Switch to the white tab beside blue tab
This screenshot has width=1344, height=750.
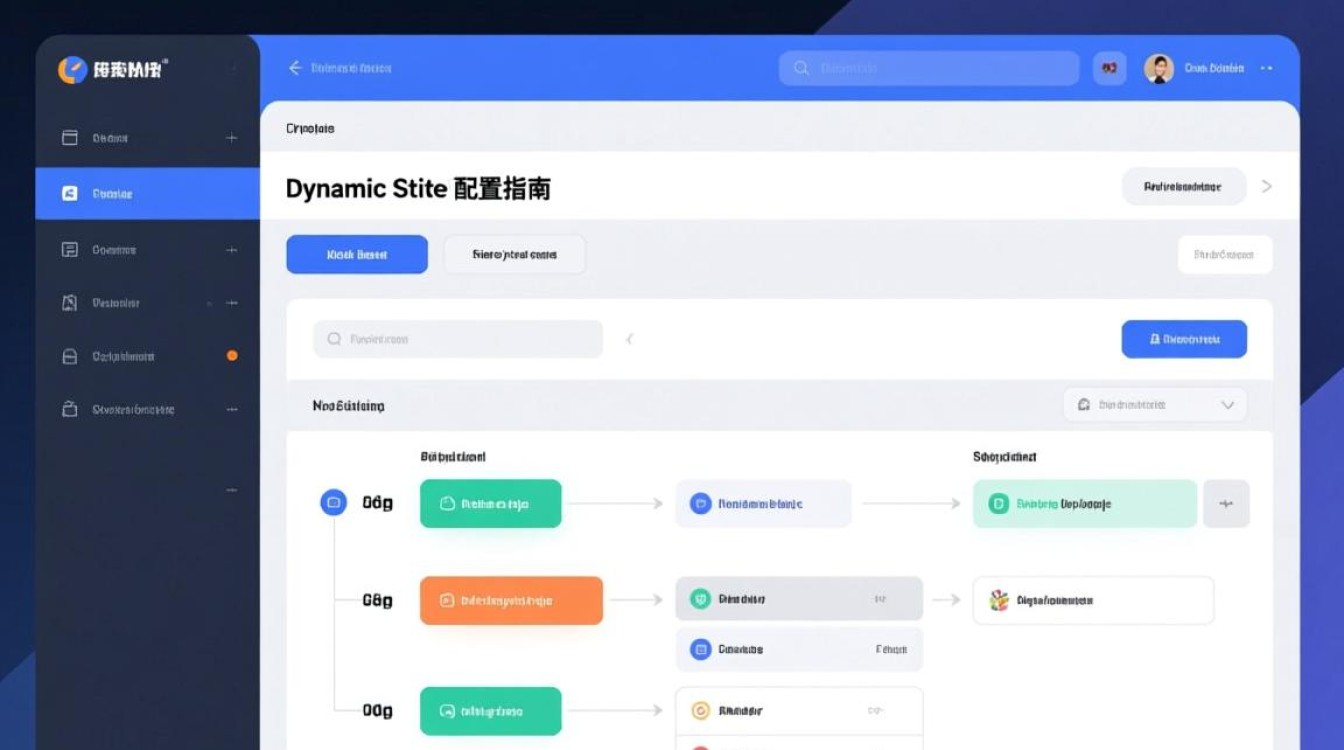click(x=514, y=255)
